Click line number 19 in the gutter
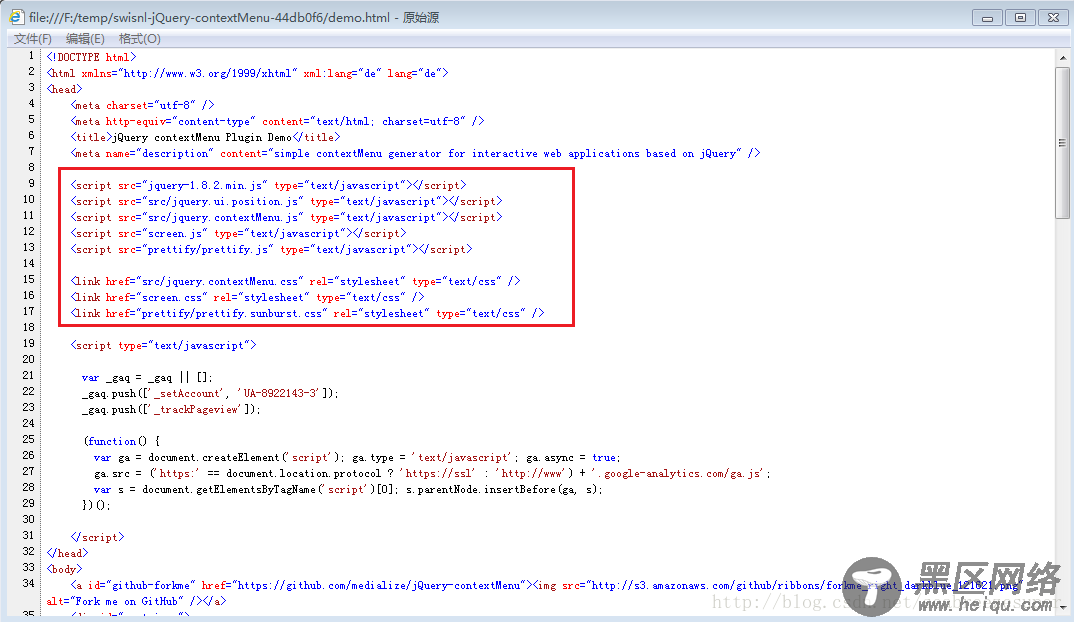 [x=28, y=343]
